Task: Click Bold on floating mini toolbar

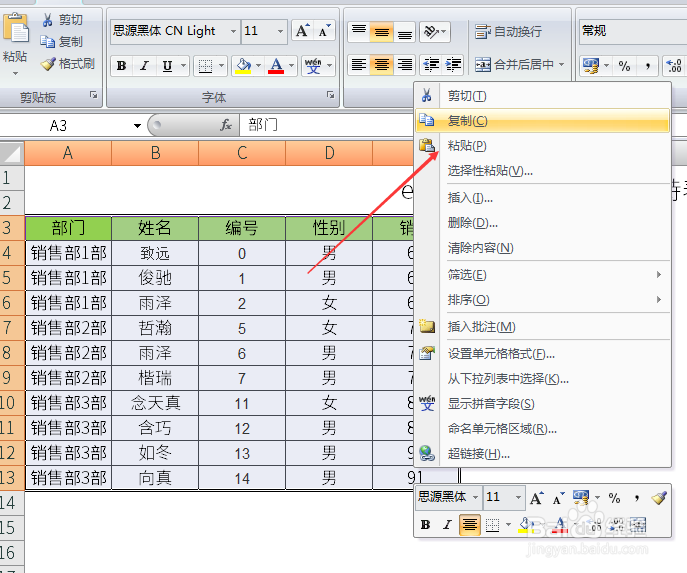Action: pyautogui.click(x=425, y=525)
